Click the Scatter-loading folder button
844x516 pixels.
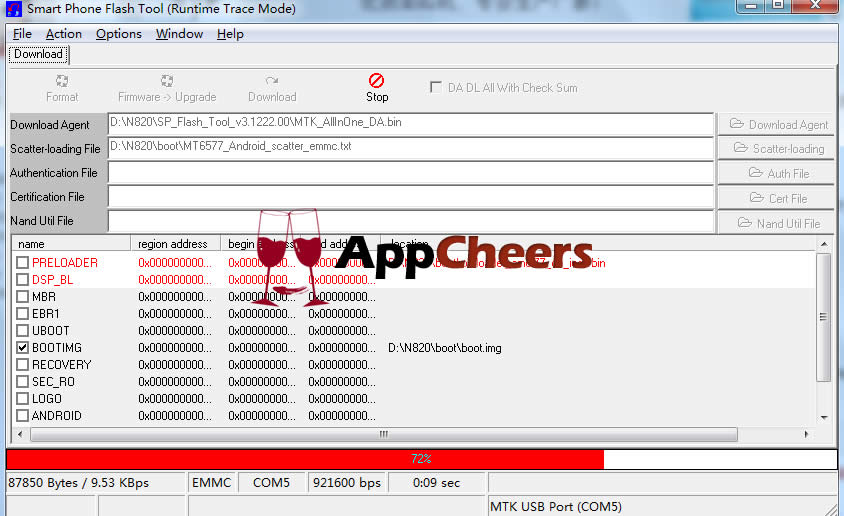point(778,148)
